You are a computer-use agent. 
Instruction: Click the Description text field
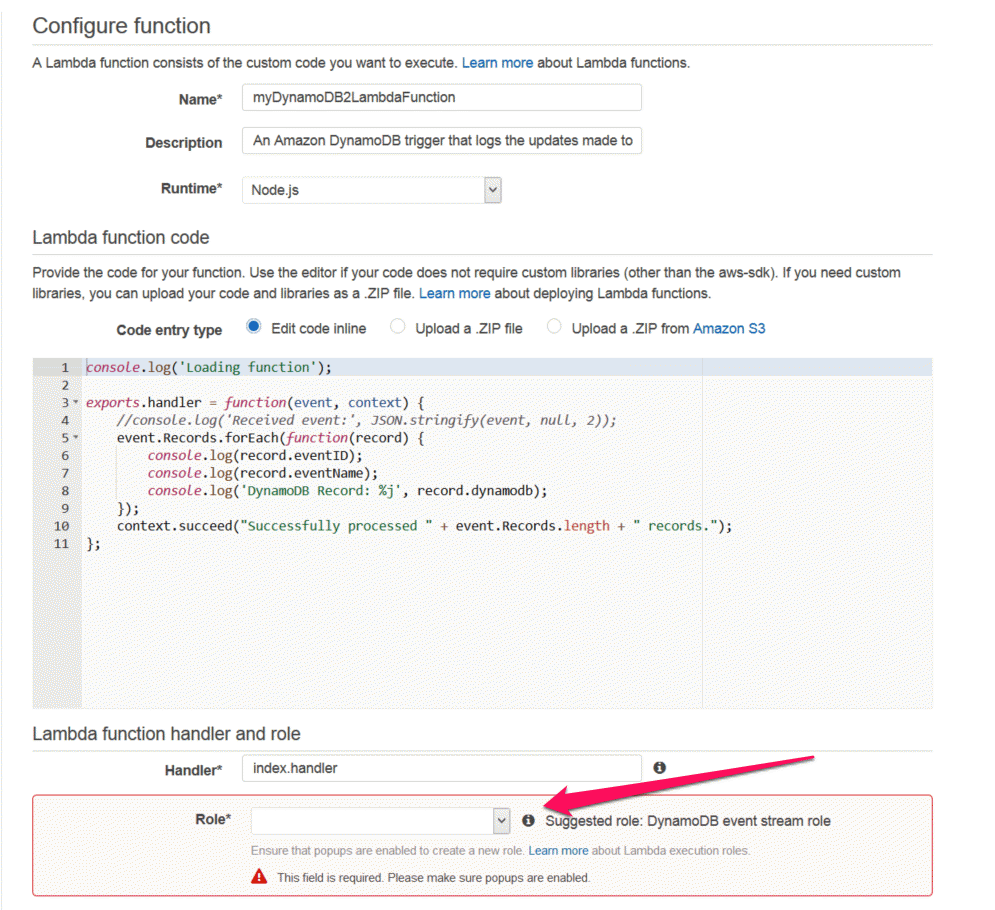tap(442, 140)
